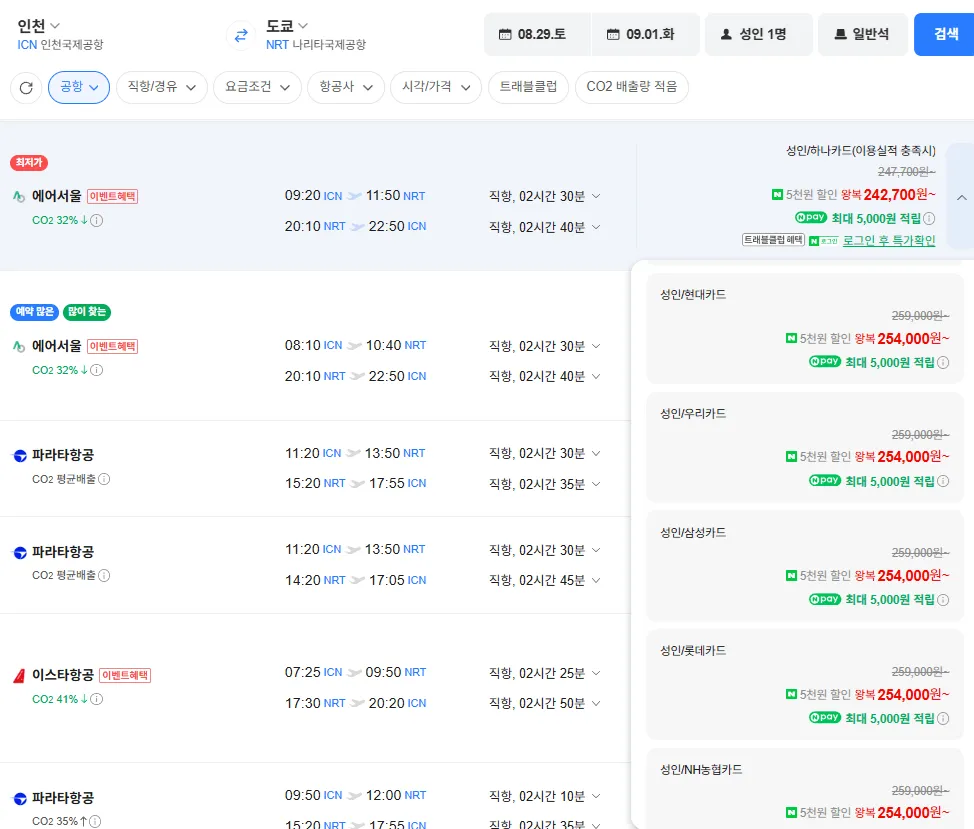Open CO2 32% info icon for first 에어서울 flight

(x=96, y=220)
